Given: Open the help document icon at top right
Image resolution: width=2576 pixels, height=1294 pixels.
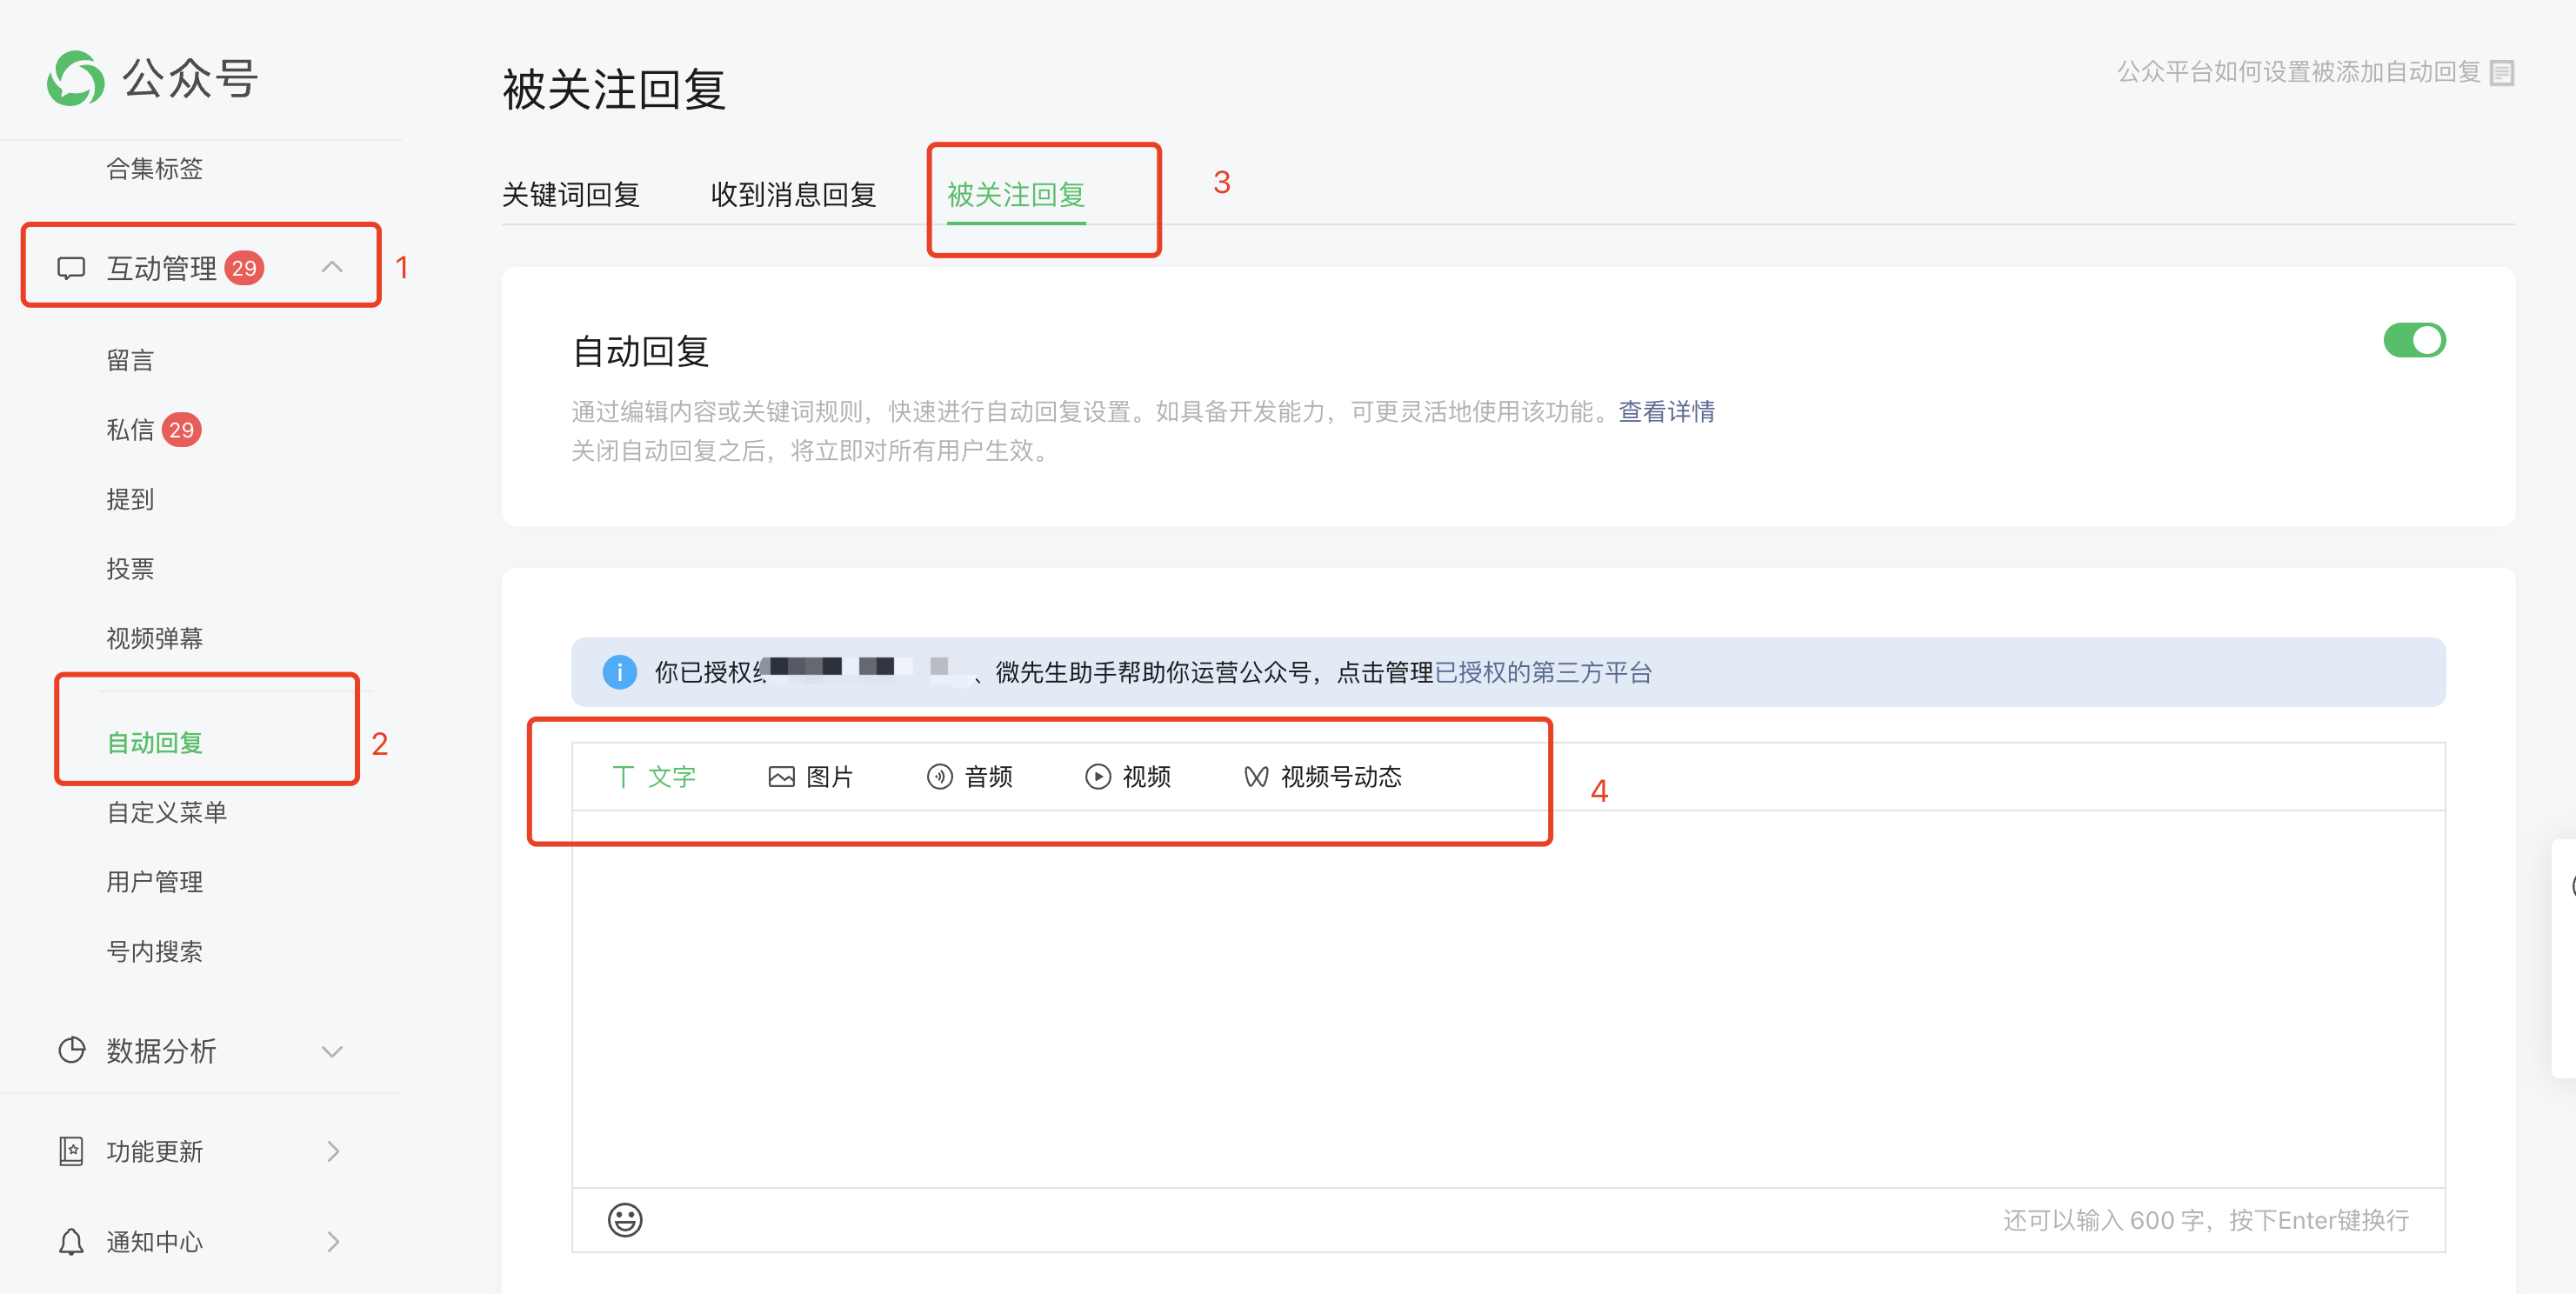Looking at the screenshot, I should 2501,73.
